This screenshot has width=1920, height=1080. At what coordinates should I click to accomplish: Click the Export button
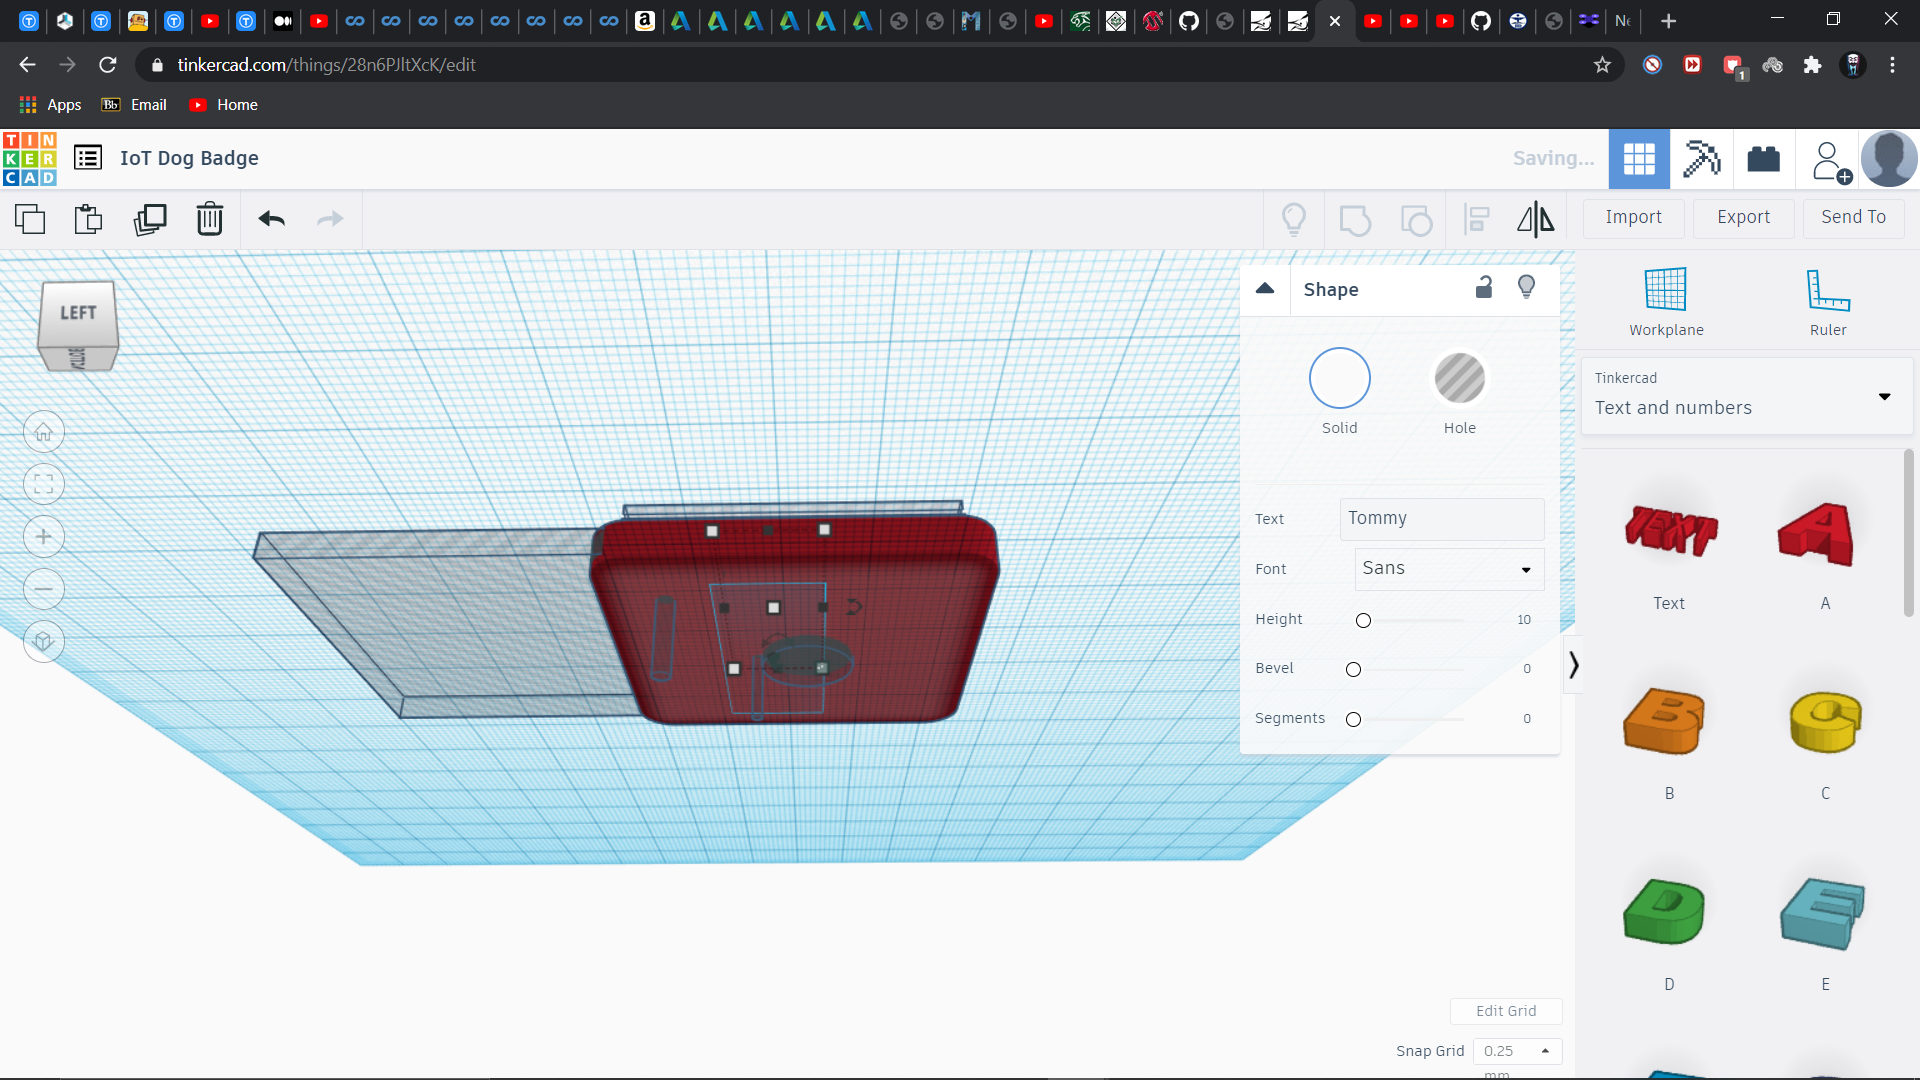[x=1741, y=216]
